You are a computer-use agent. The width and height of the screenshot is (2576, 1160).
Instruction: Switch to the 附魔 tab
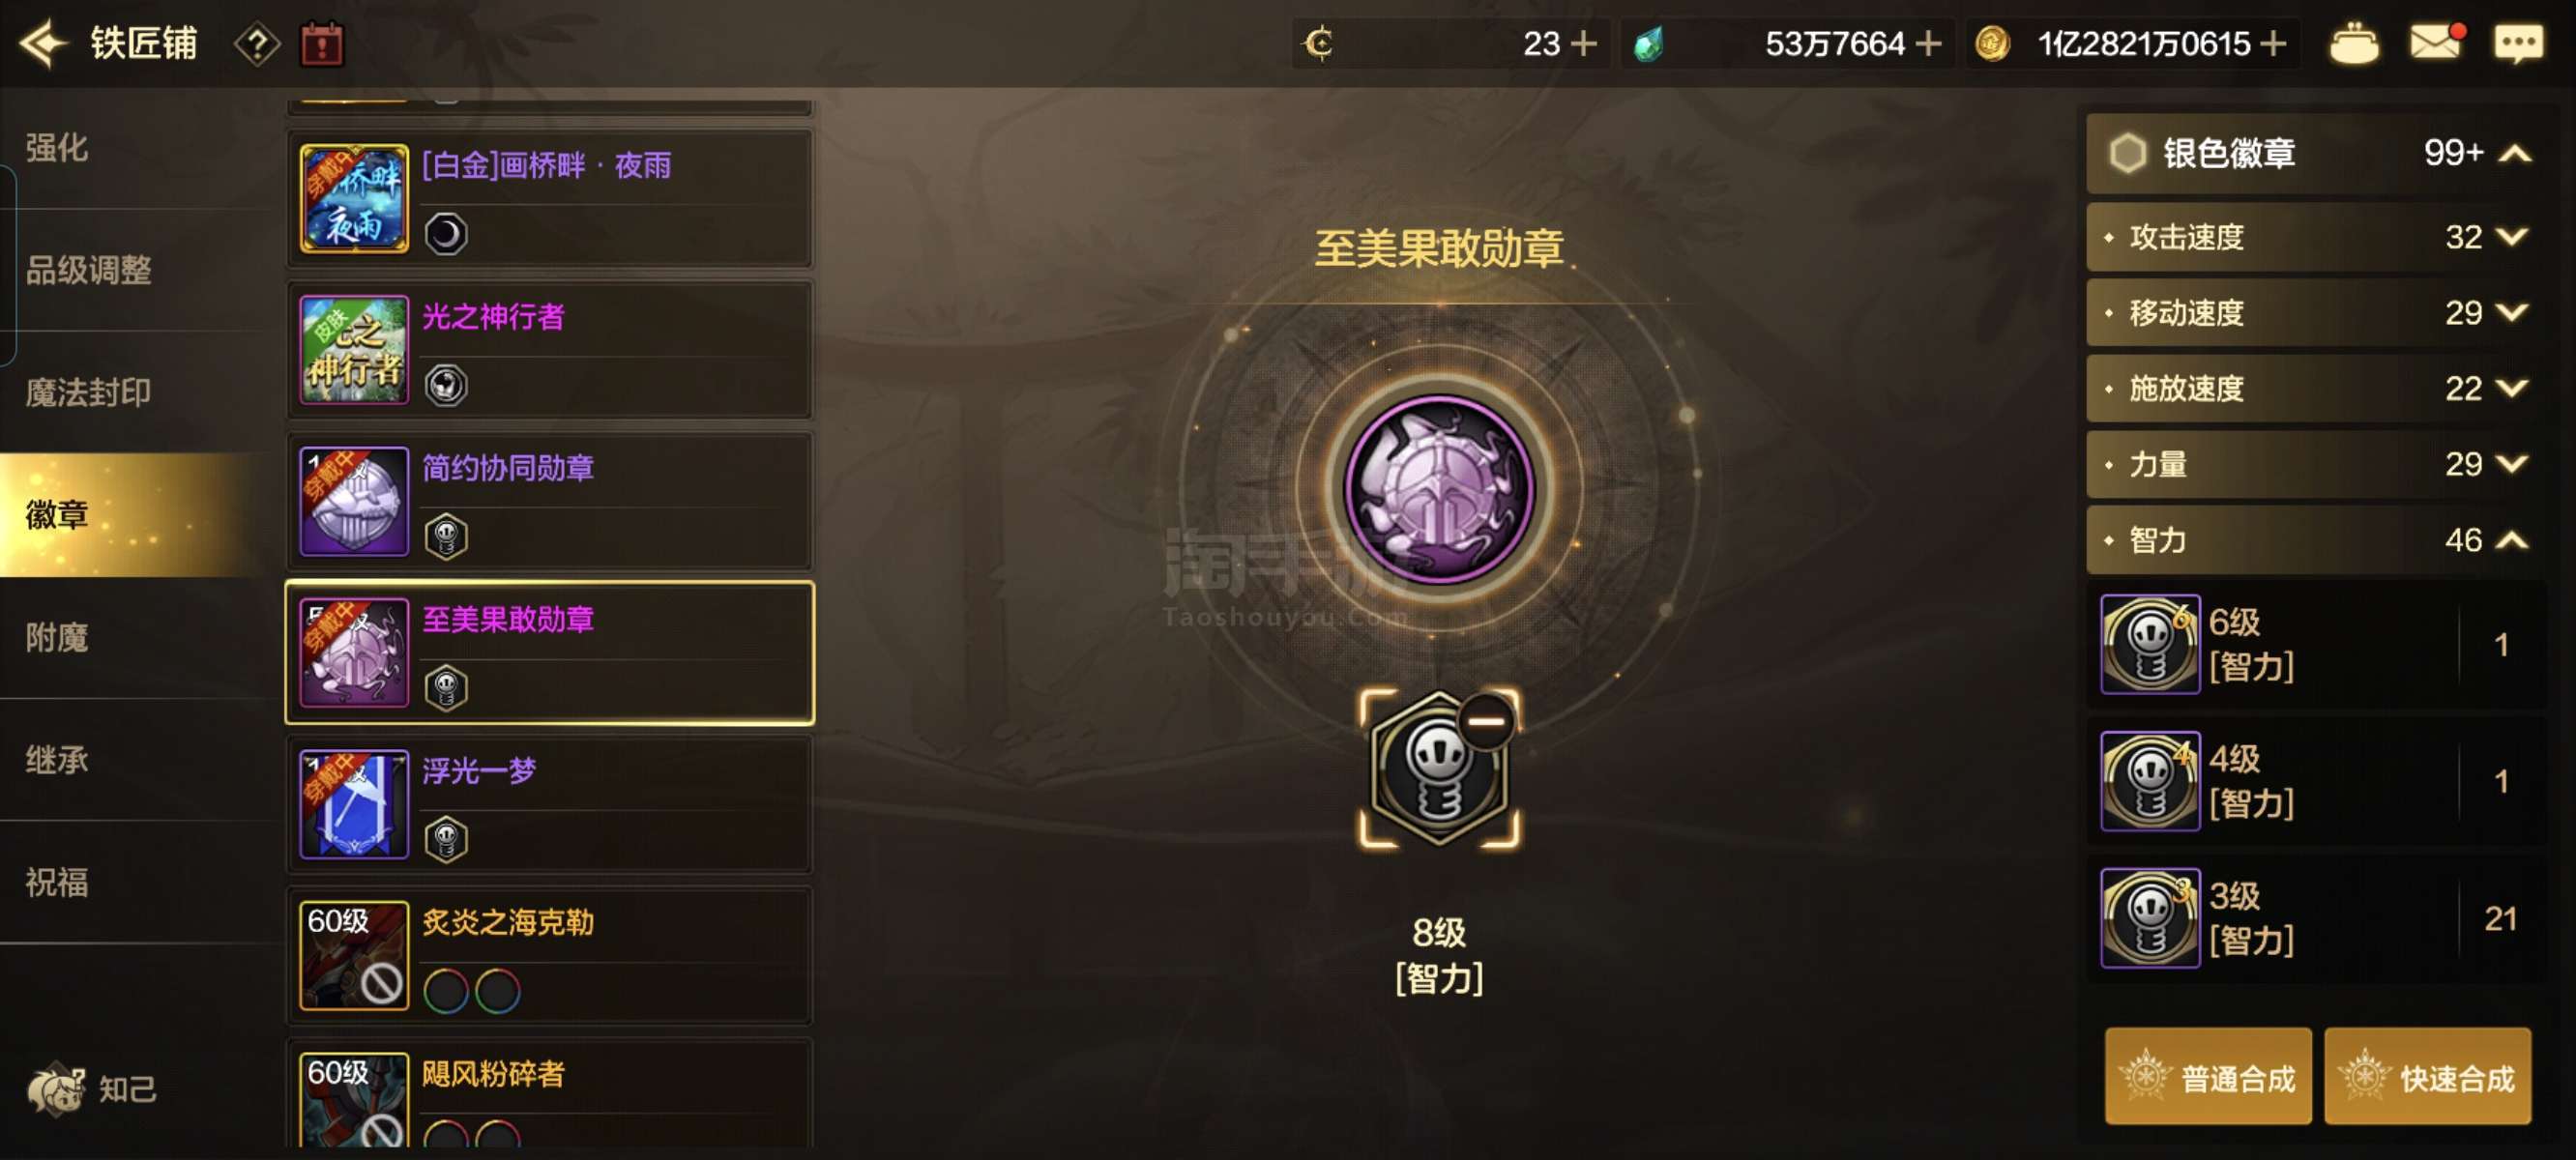pyautogui.click(x=57, y=637)
